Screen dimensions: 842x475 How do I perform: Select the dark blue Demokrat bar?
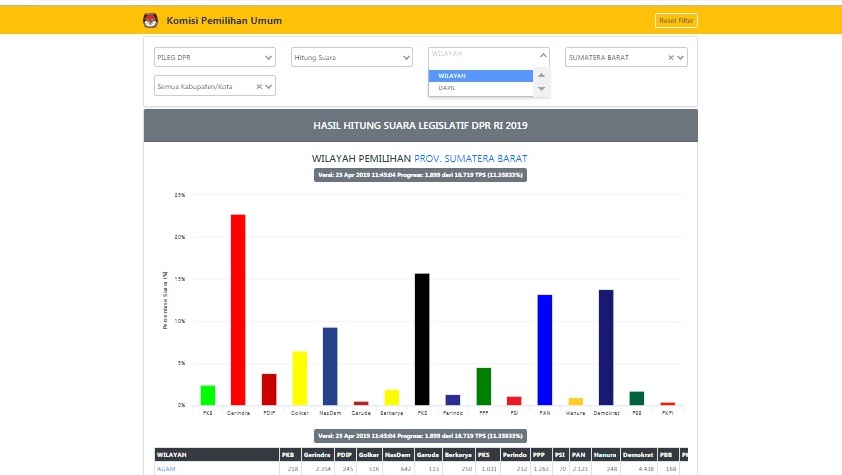[x=605, y=346]
